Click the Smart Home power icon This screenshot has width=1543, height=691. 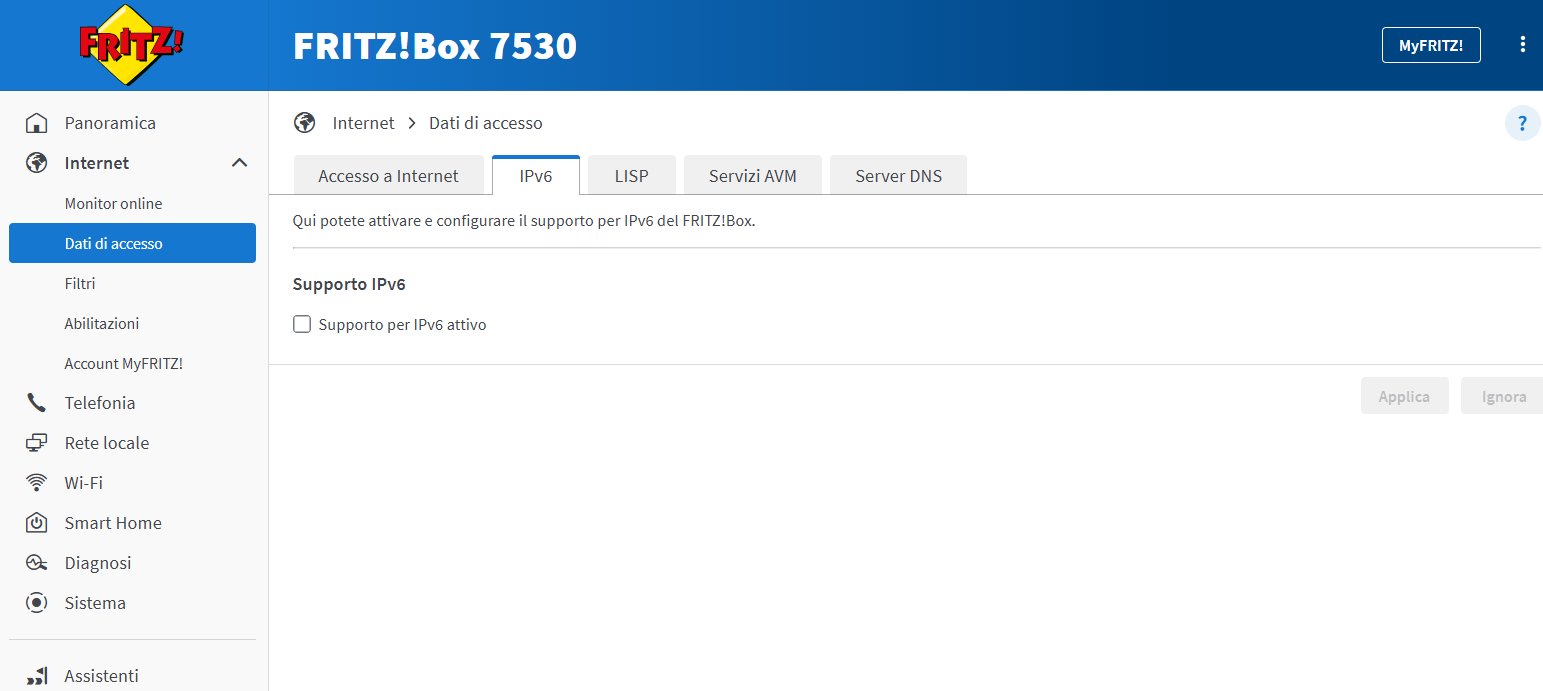point(37,523)
